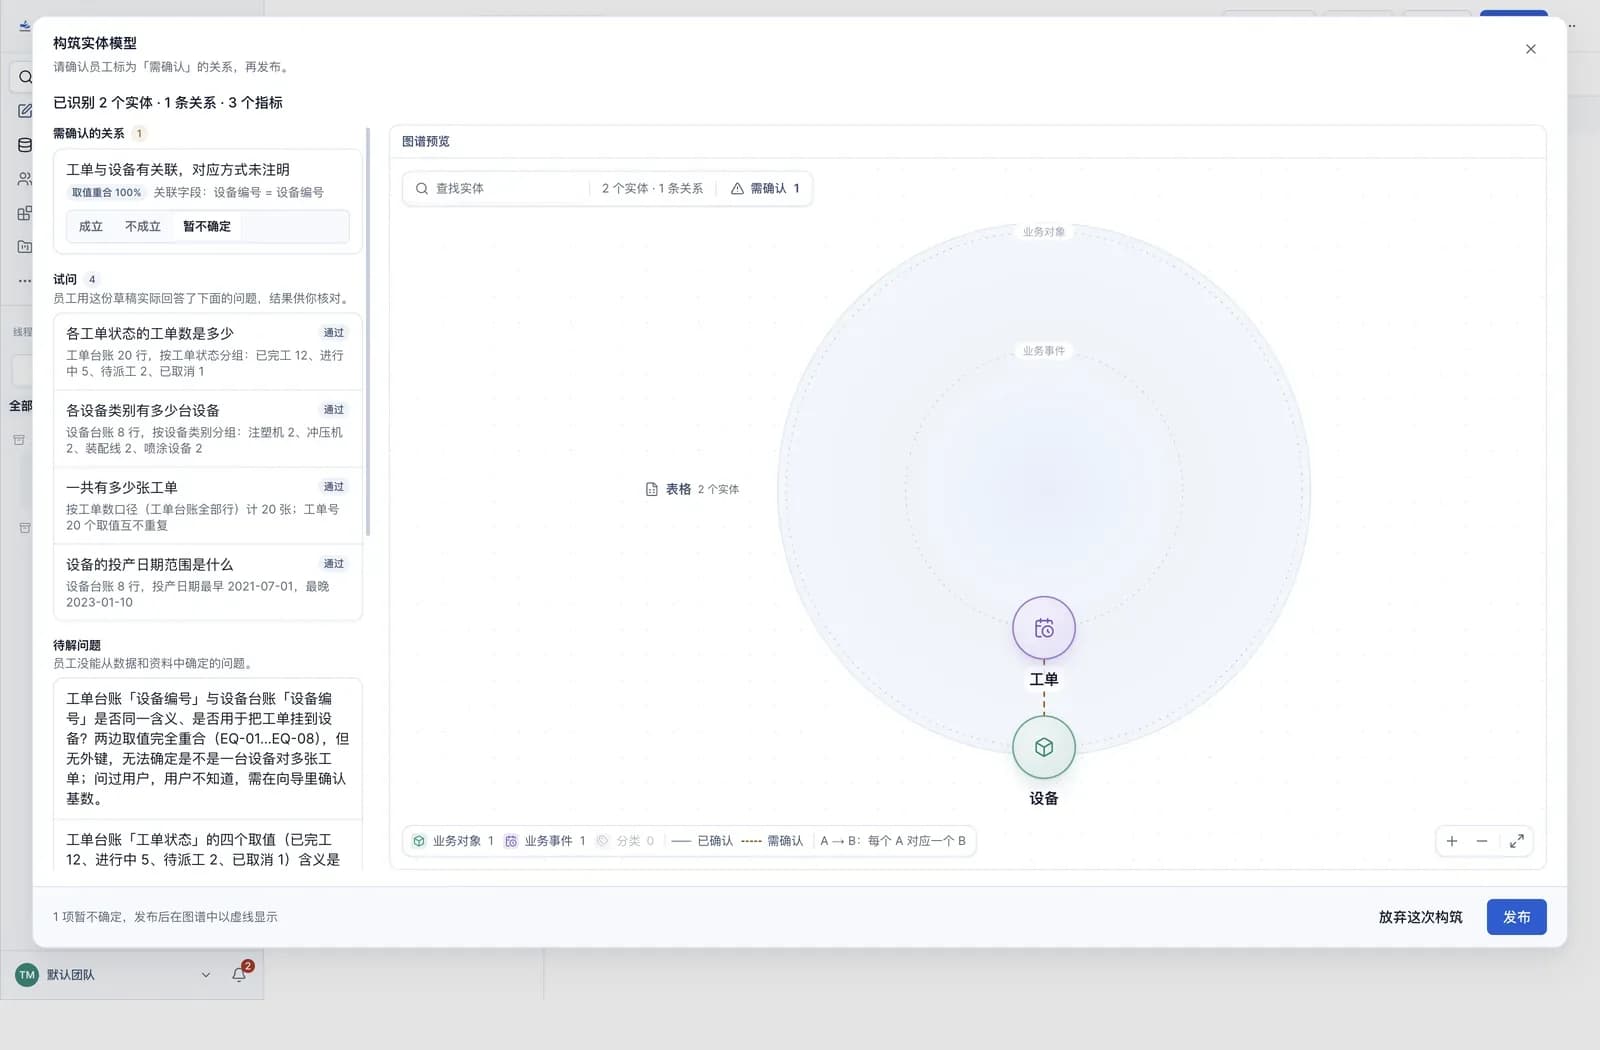Click the 表格 document icon in graph

click(652, 489)
